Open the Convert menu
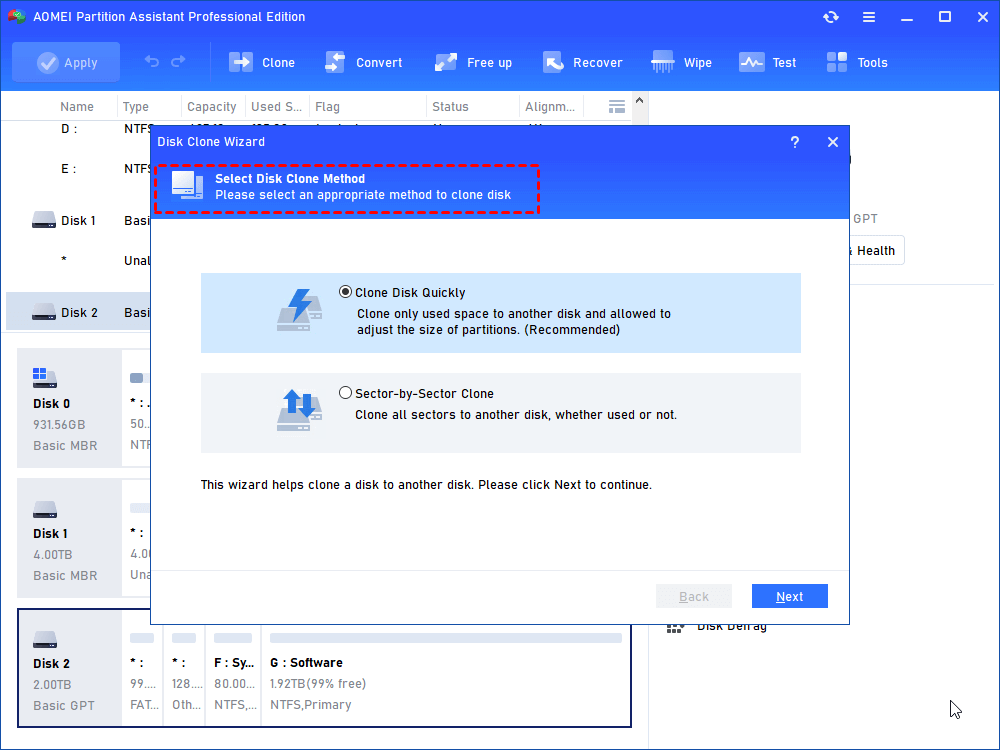 (x=364, y=62)
